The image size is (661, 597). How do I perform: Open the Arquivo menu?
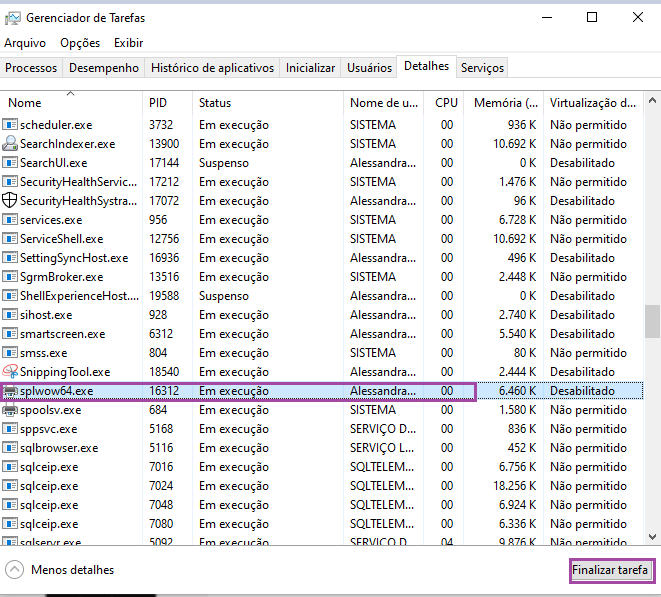25,43
